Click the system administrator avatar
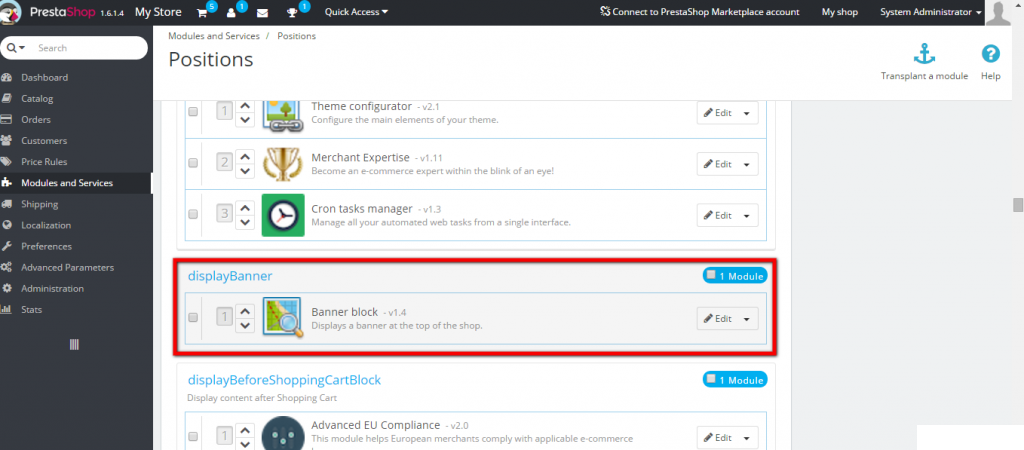This screenshot has width=1024, height=450. 998,13
